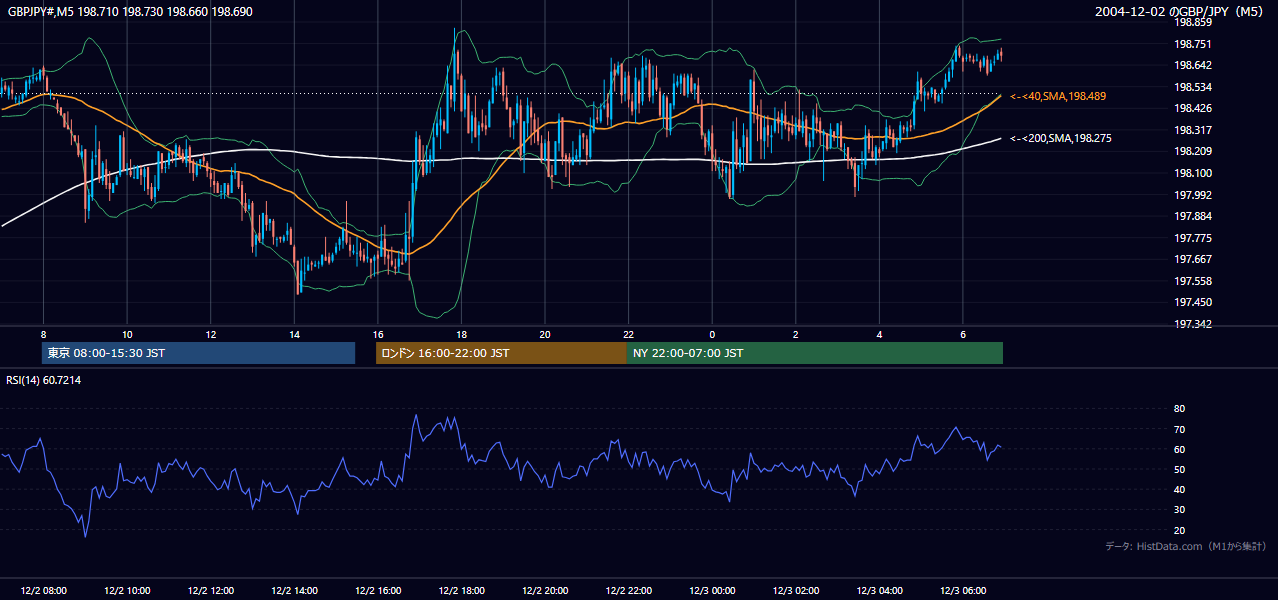Click price axis value 197.884
Screen dimensions: 1278x600
[1193, 216]
